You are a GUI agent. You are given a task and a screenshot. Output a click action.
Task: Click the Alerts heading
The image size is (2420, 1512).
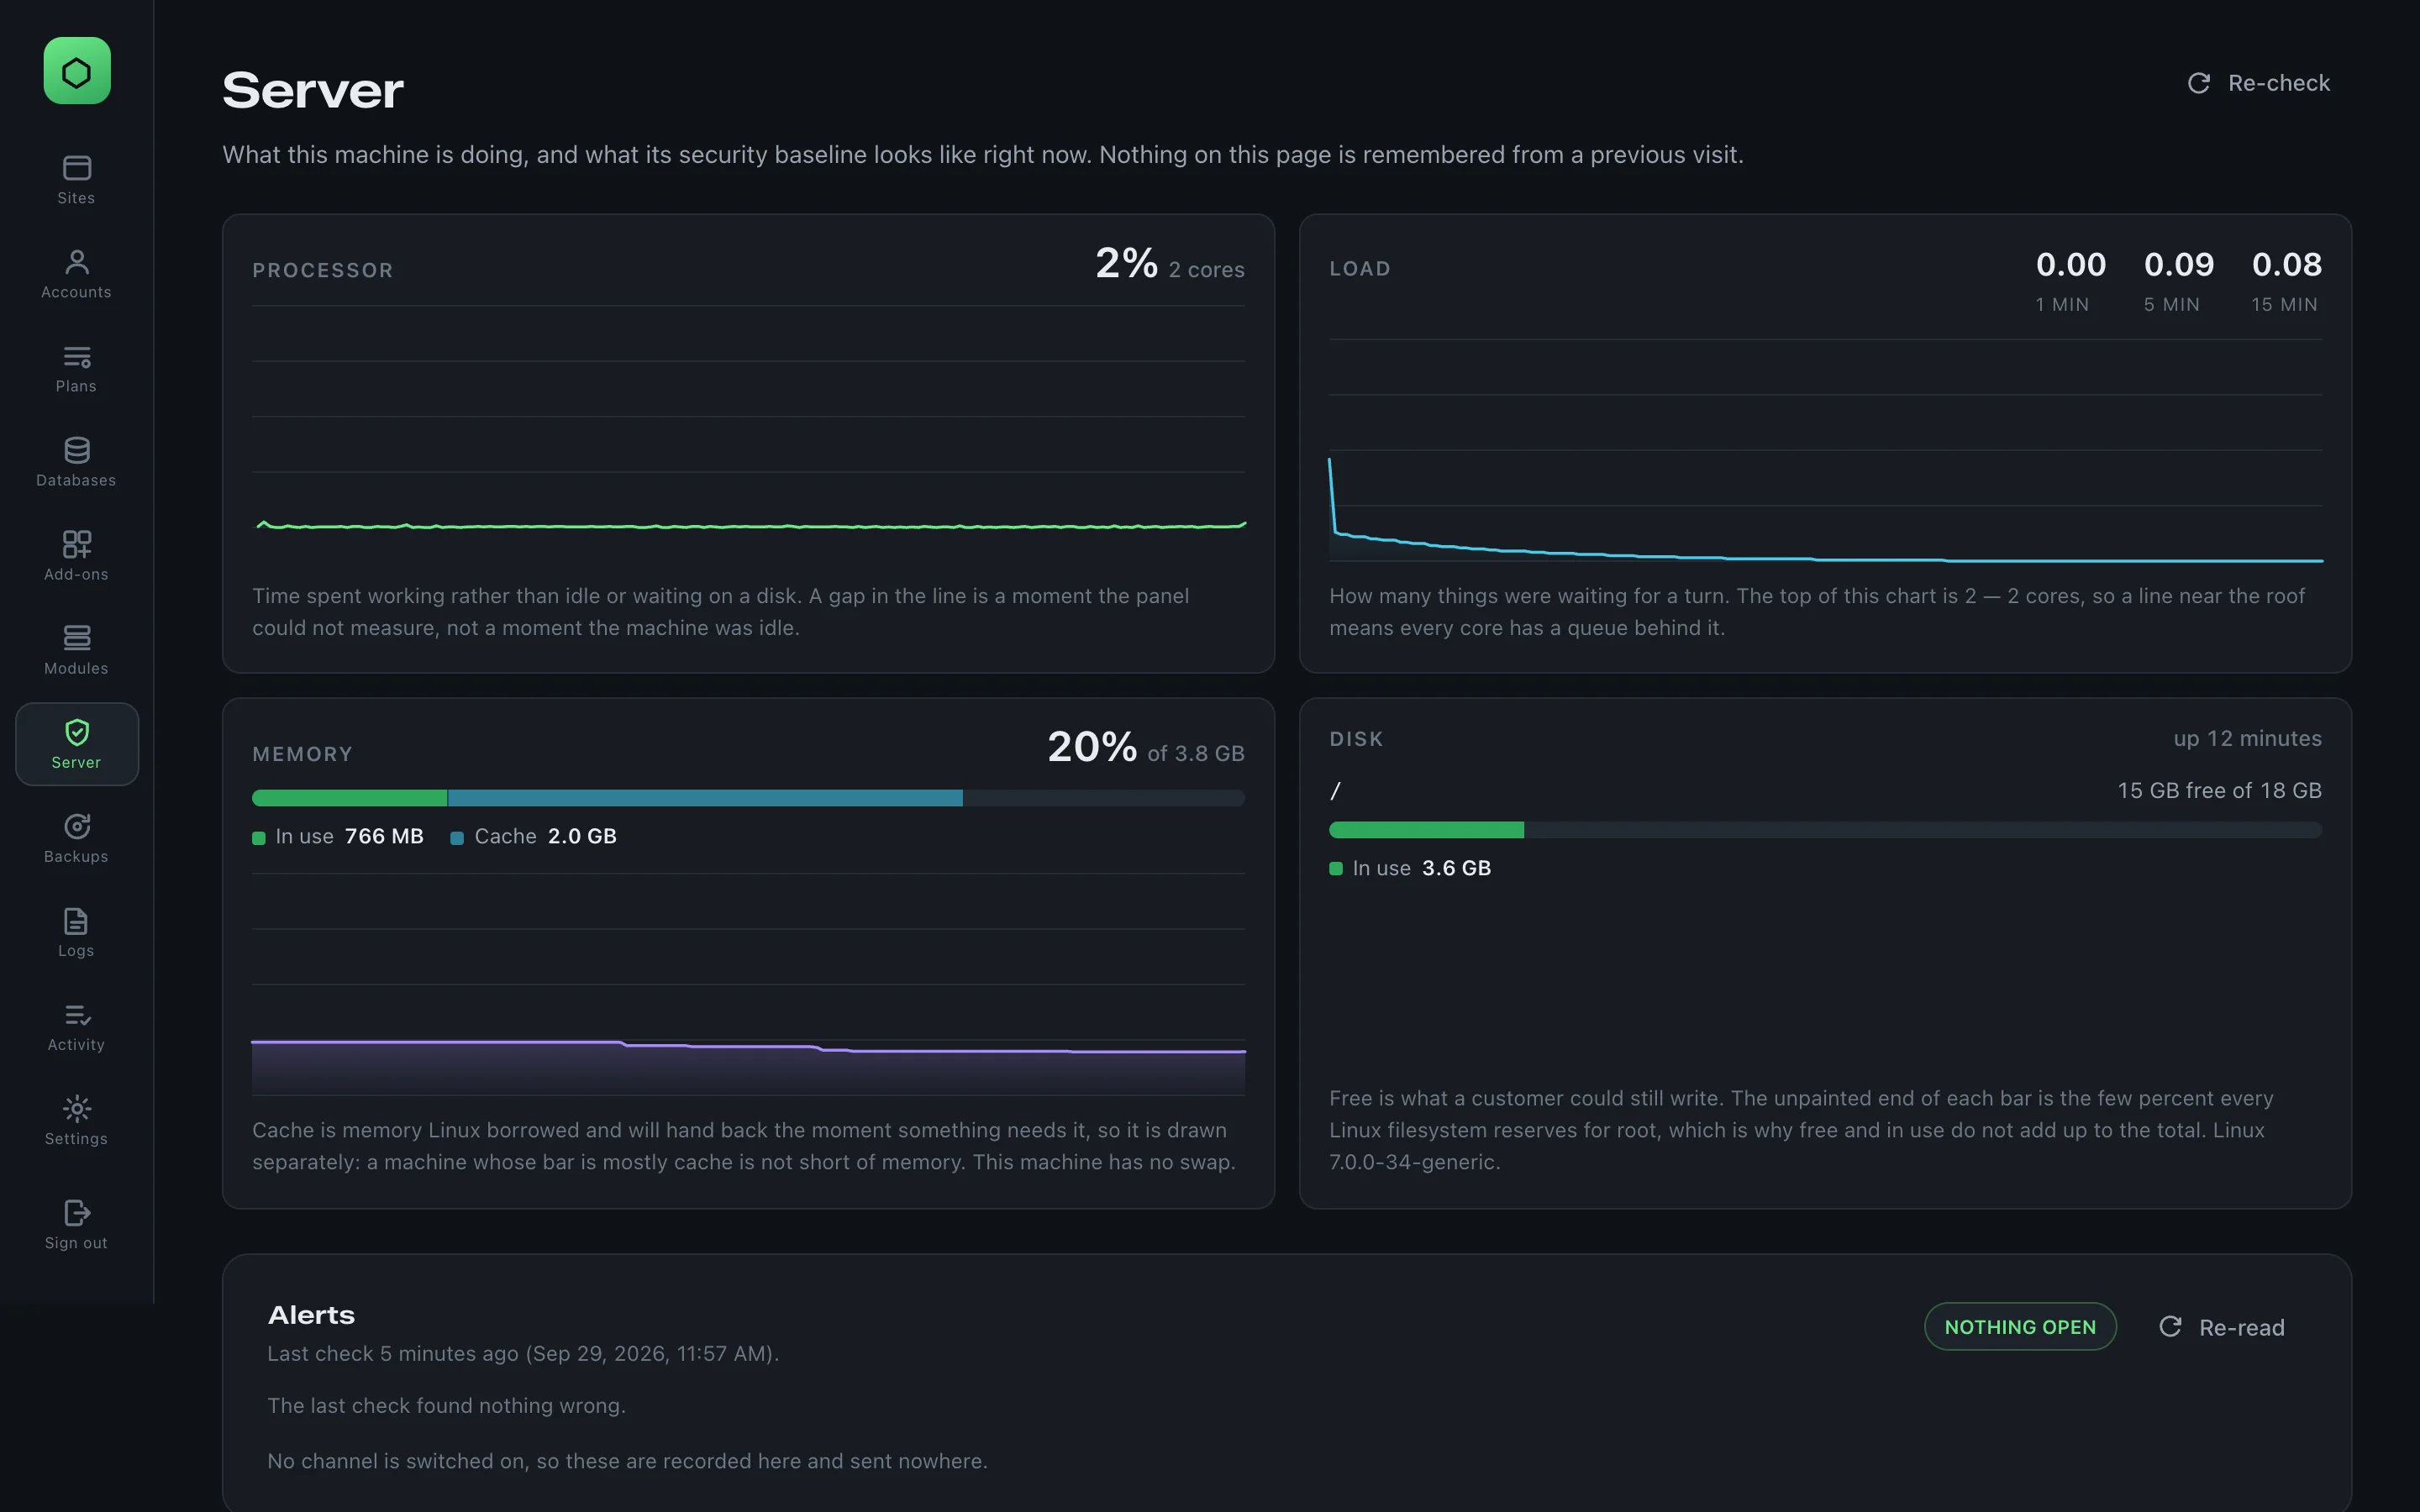[311, 1315]
